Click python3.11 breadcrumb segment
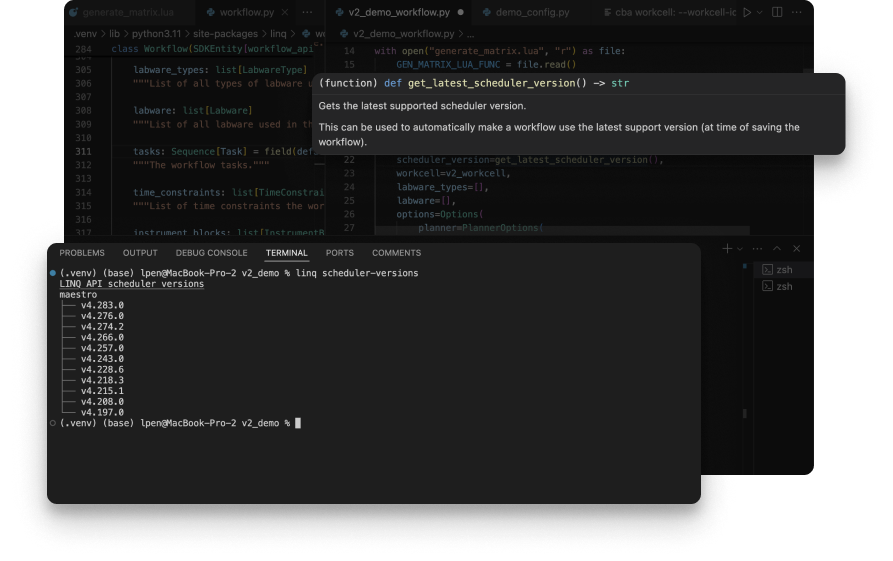Screen dimensions: 893x561 (x=156, y=34)
